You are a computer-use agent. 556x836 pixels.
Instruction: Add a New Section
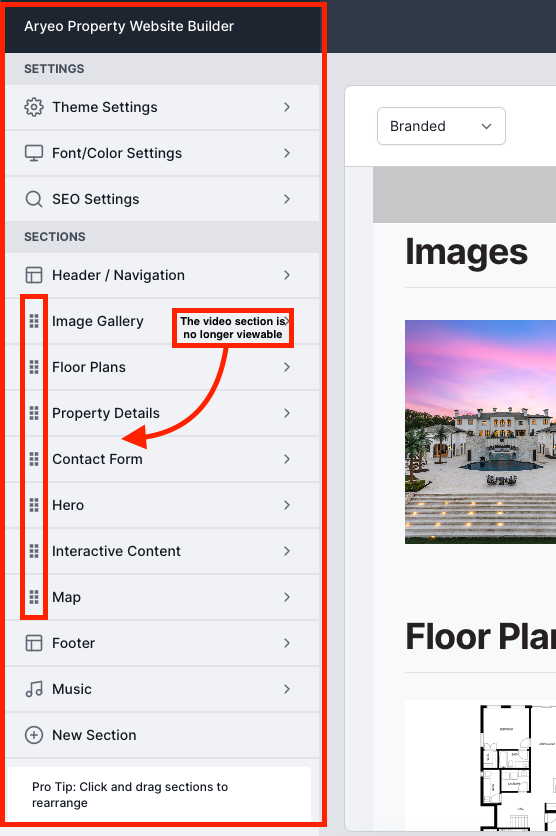[163, 735]
